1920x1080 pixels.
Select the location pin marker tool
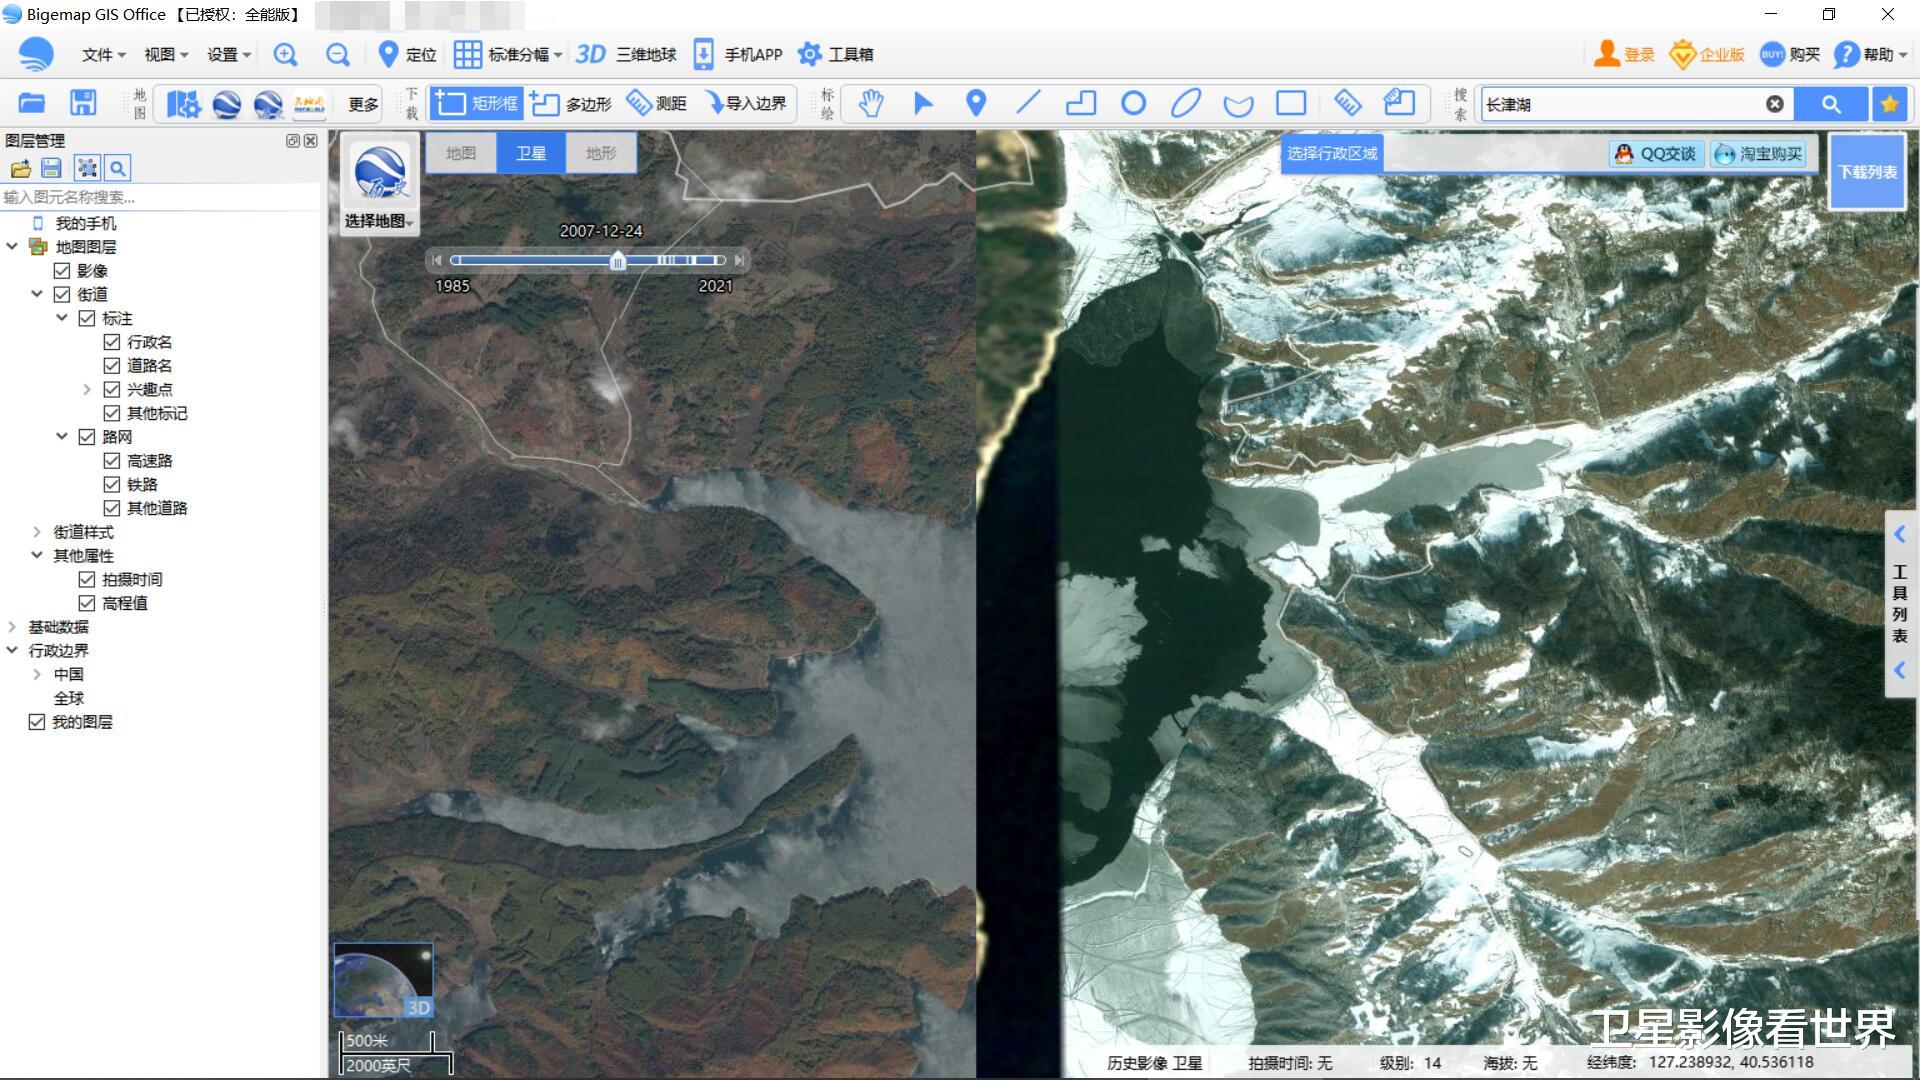pyautogui.click(x=976, y=103)
